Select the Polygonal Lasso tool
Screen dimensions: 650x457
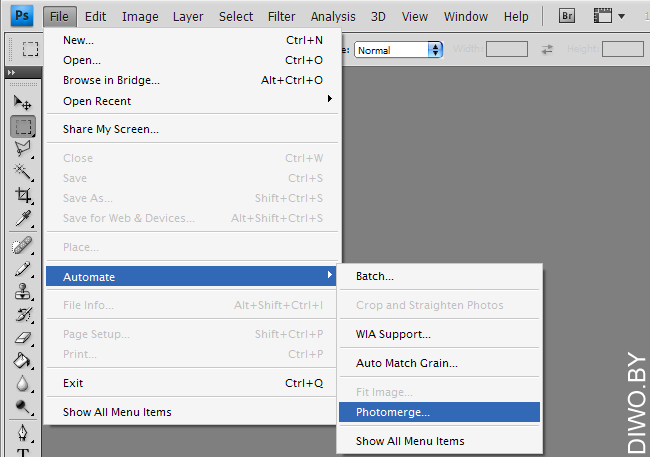click(x=22, y=149)
